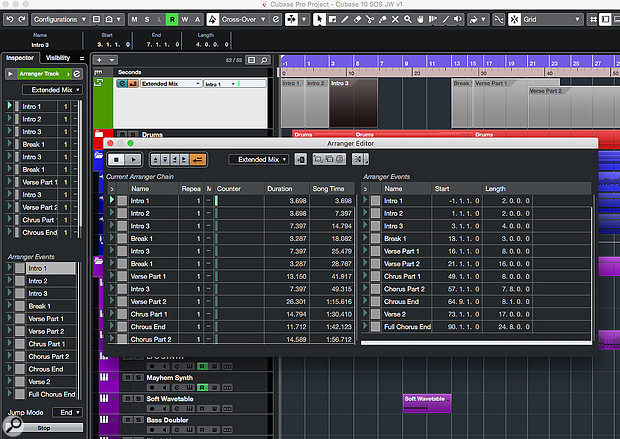Image resolution: width=620 pixels, height=439 pixels.
Task: Toggle Read button on Mayhem Synth track
Action: pos(202,388)
